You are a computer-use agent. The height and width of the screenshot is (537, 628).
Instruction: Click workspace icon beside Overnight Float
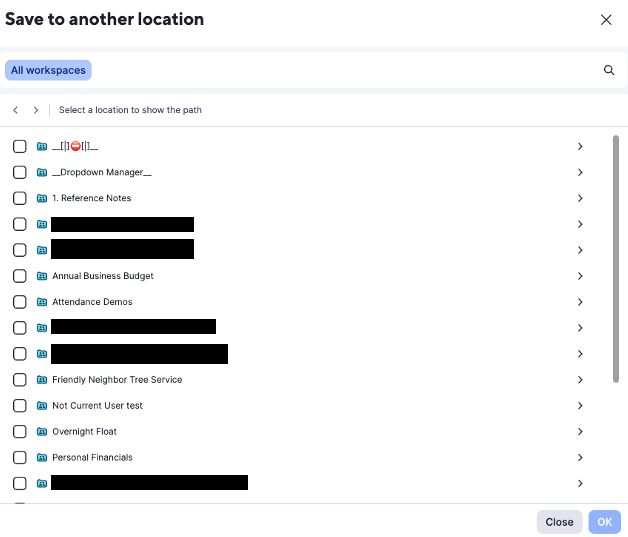[x=42, y=432]
